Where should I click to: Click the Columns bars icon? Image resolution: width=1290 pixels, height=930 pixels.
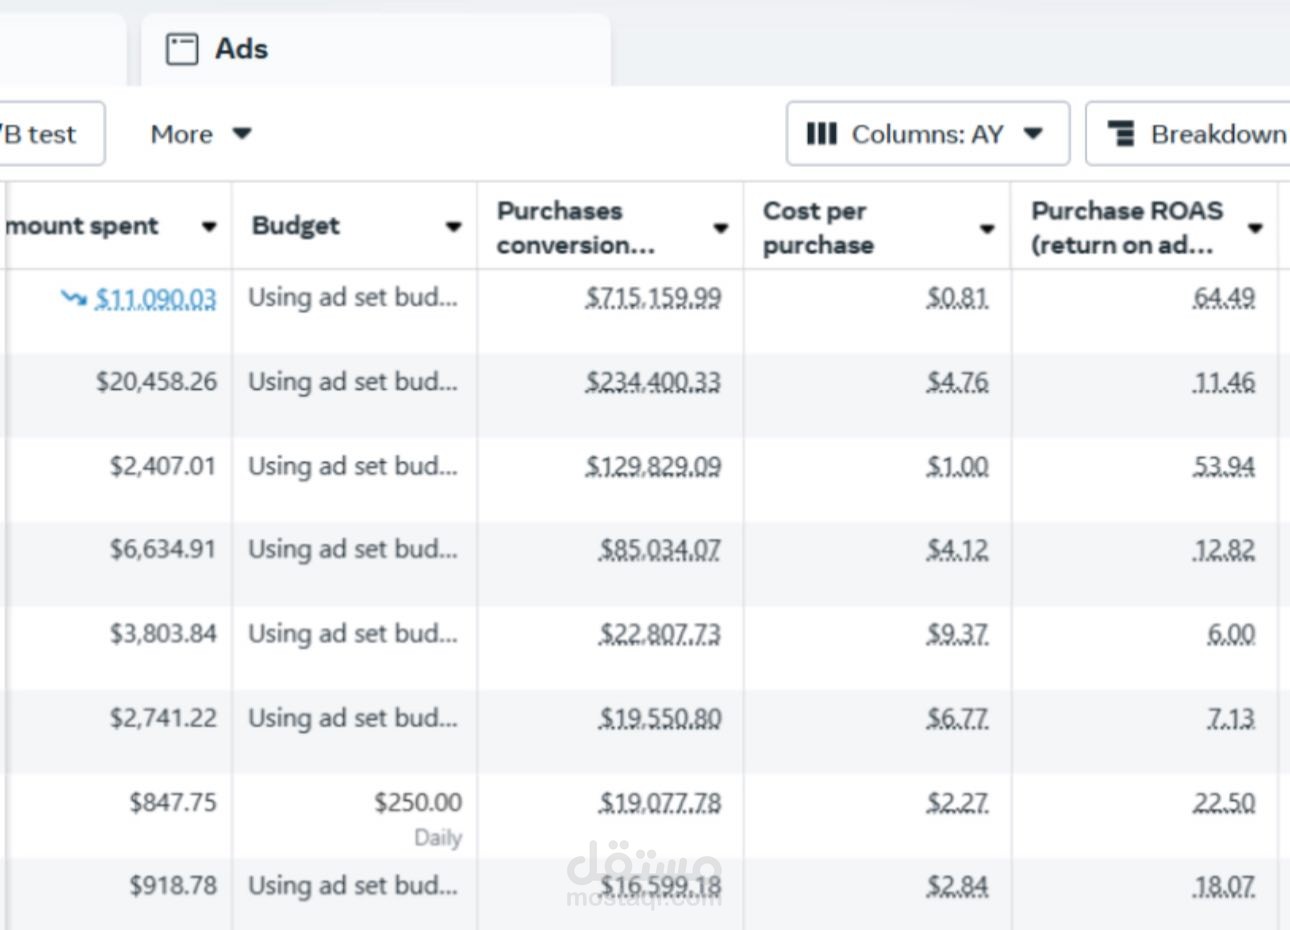pyautogui.click(x=821, y=134)
